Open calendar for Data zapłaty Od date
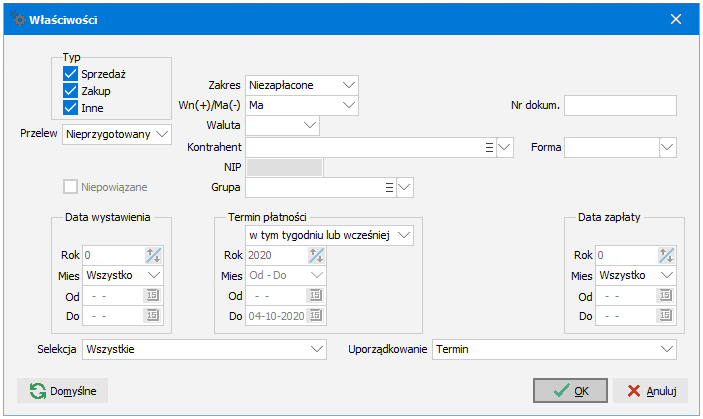This screenshot has height=419, width=703. click(x=665, y=295)
